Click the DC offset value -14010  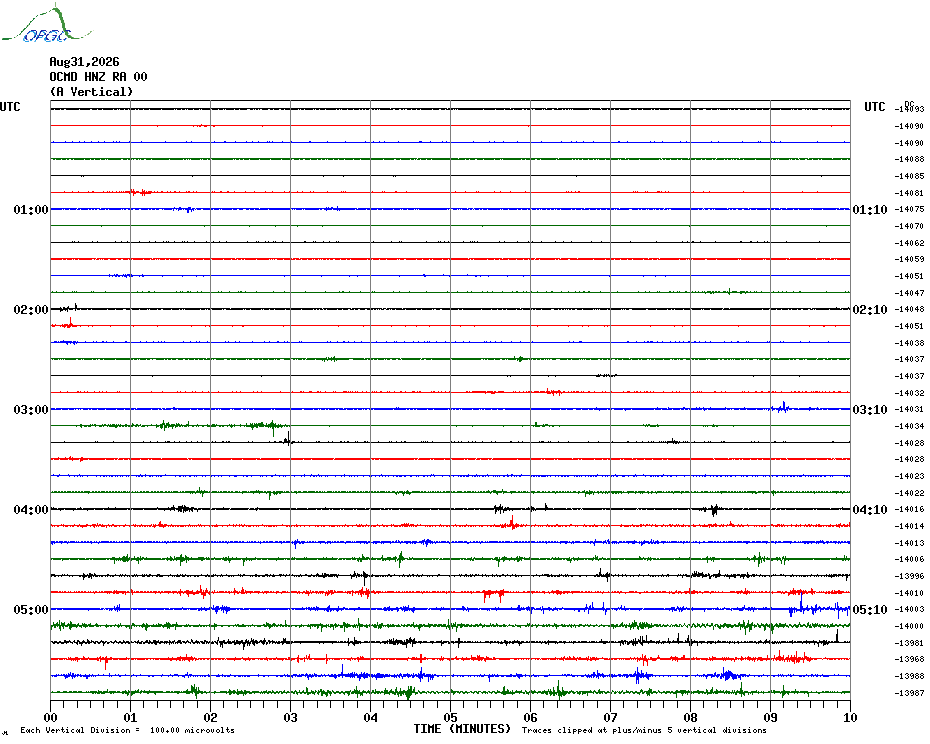tap(909, 593)
